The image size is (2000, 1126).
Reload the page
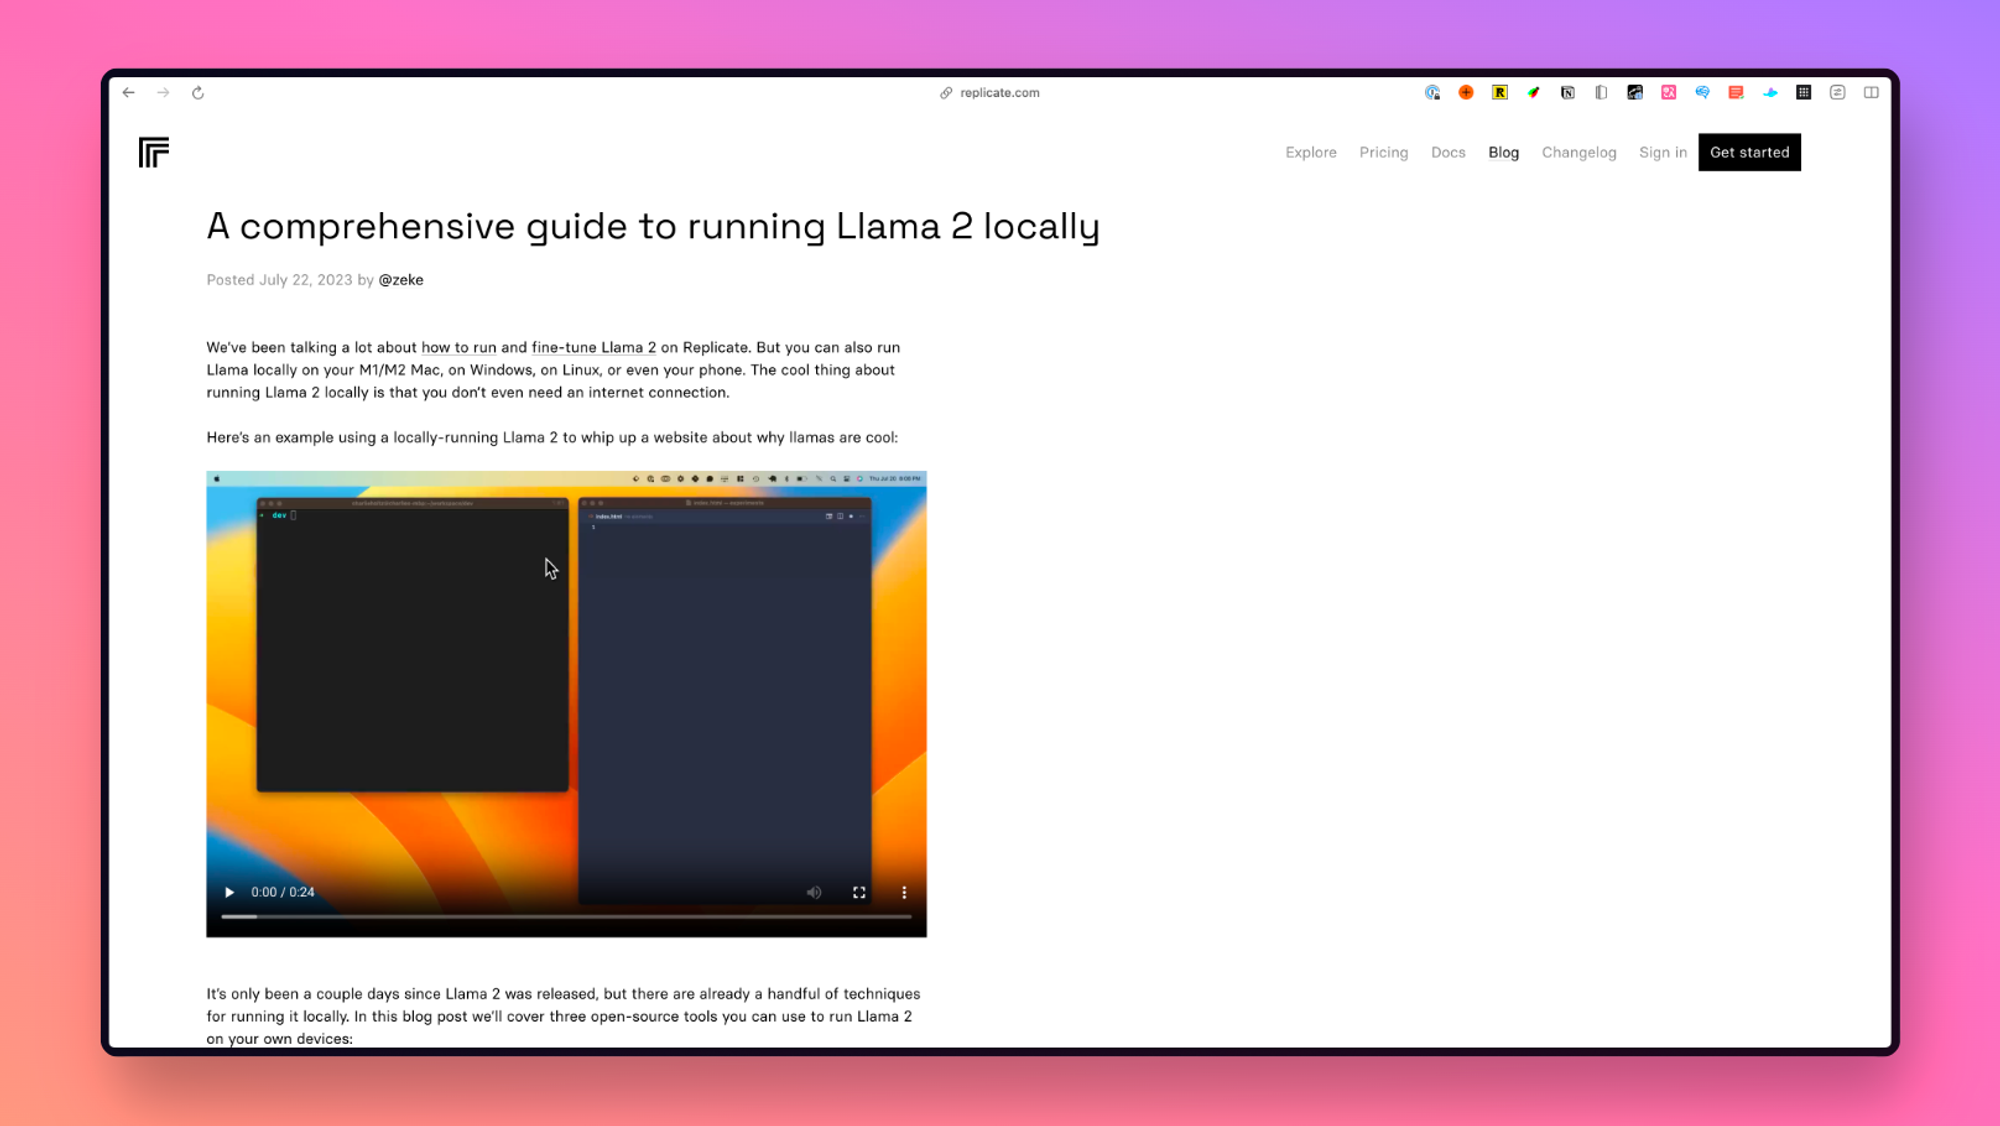pyautogui.click(x=198, y=92)
